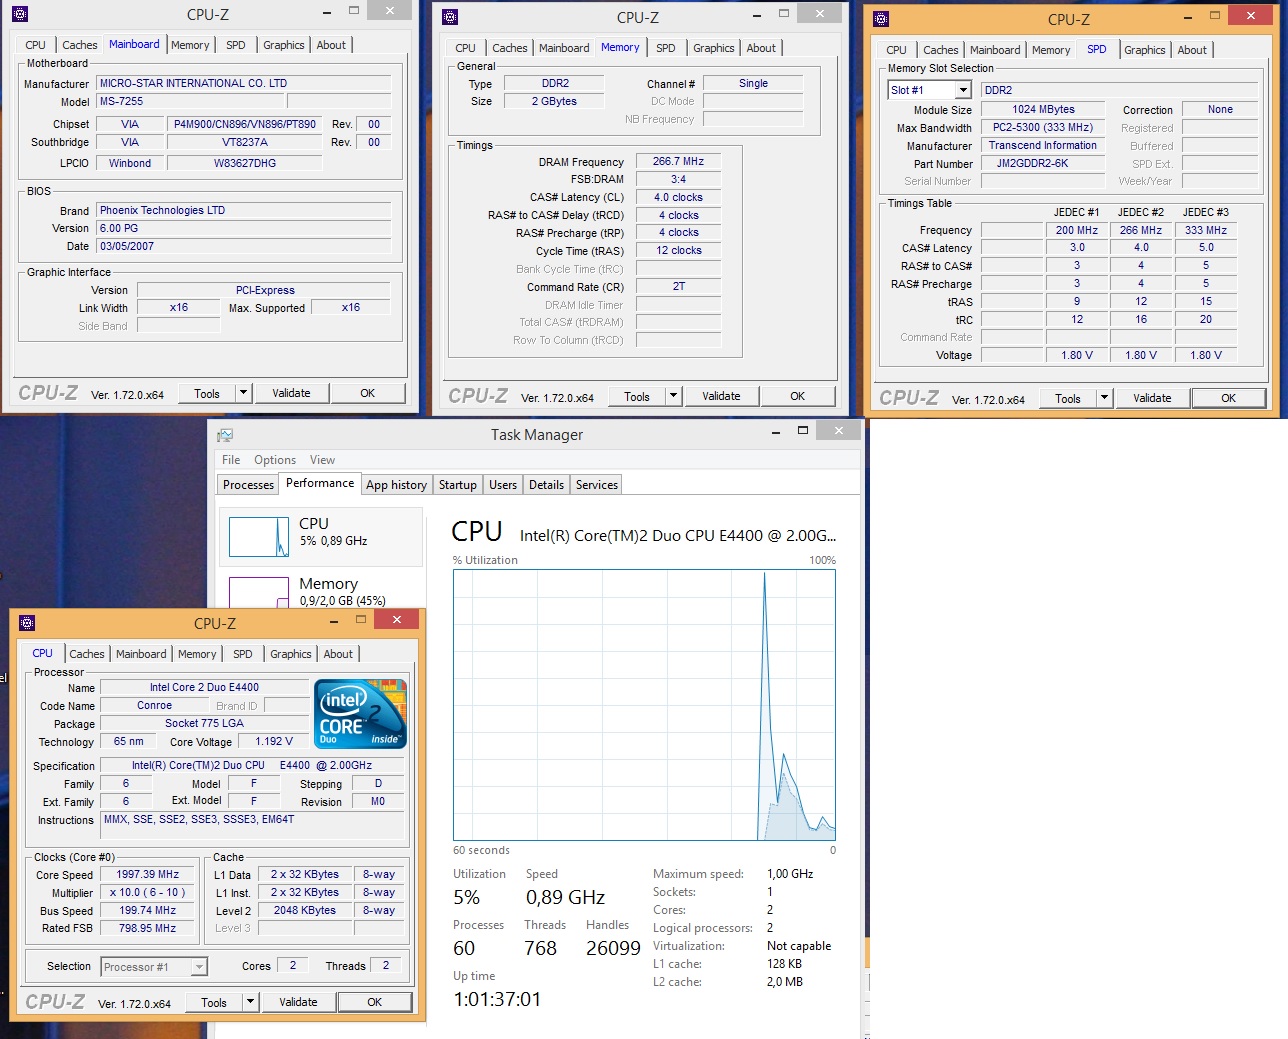
Task: Open Tools dropdown arrow in CPU tab window
Action: (x=250, y=1002)
